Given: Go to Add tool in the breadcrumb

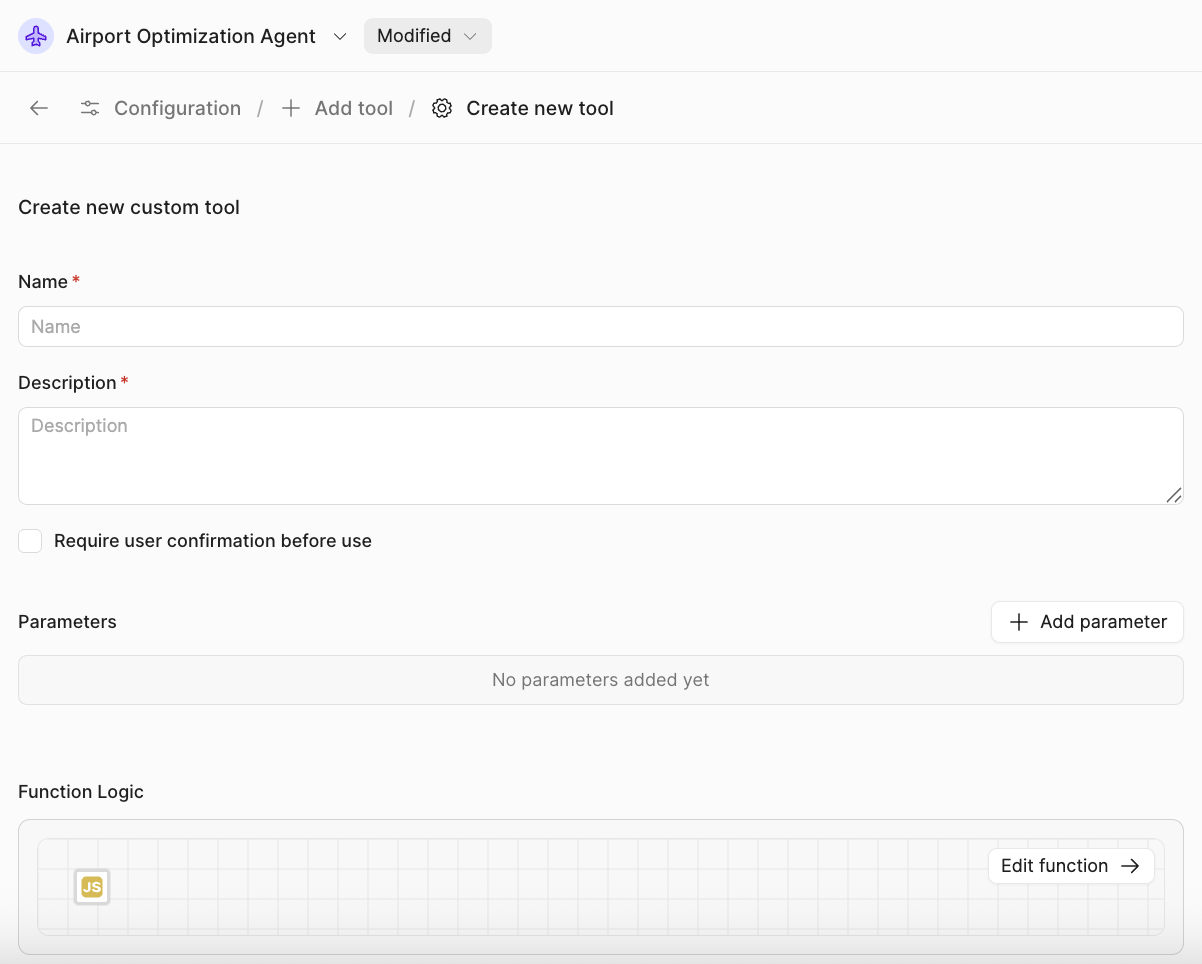Looking at the screenshot, I should pyautogui.click(x=353, y=107).
